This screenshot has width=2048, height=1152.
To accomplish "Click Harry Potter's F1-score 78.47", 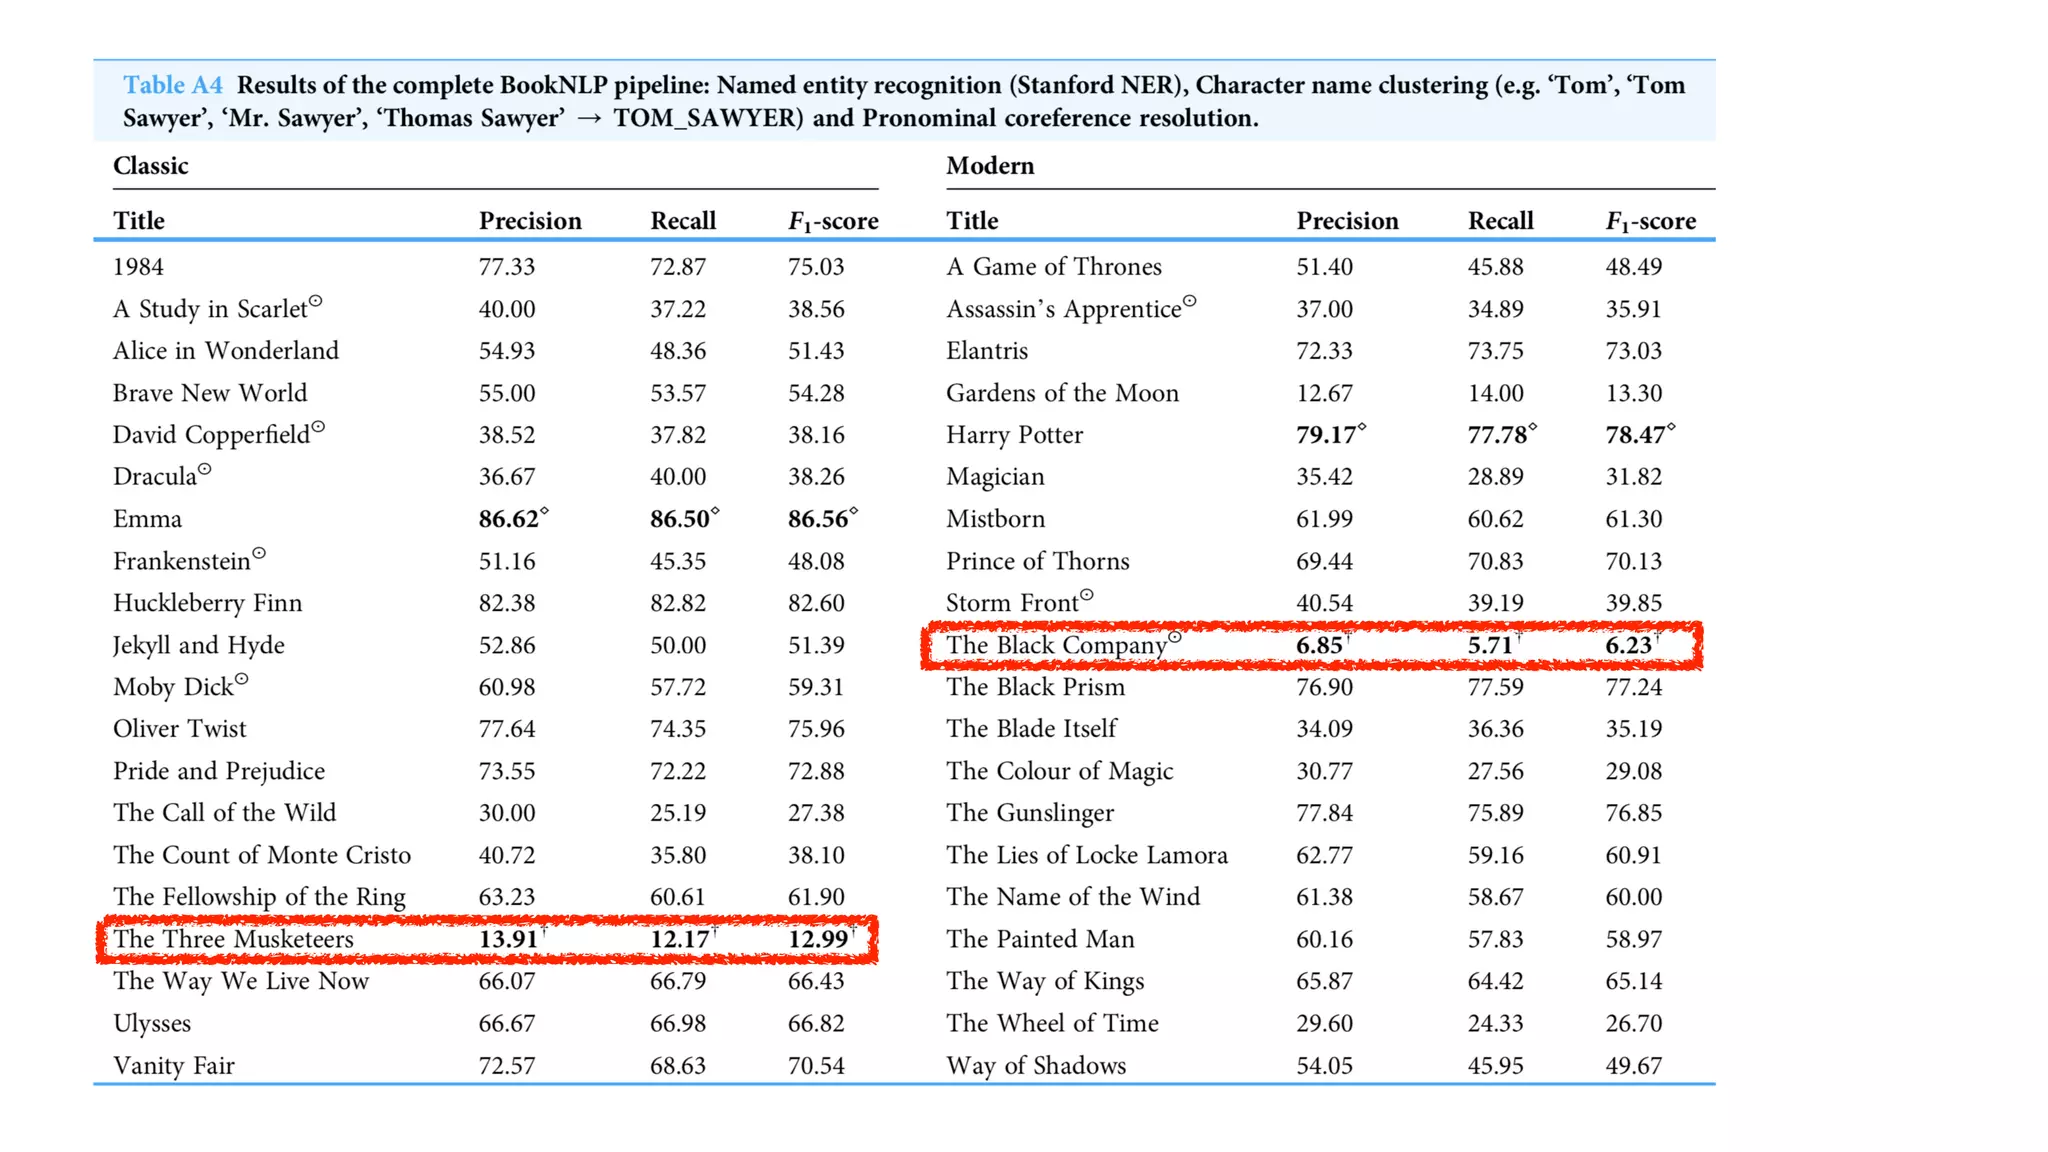I will coord(1635,435).
